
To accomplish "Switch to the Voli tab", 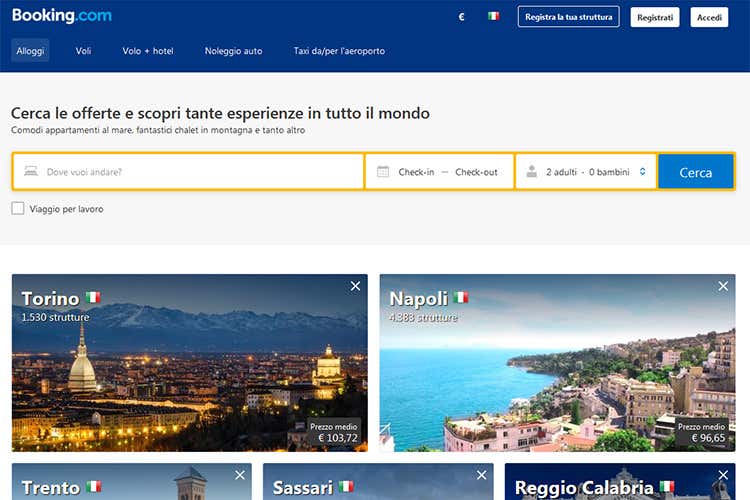I will tap(83, 51).
